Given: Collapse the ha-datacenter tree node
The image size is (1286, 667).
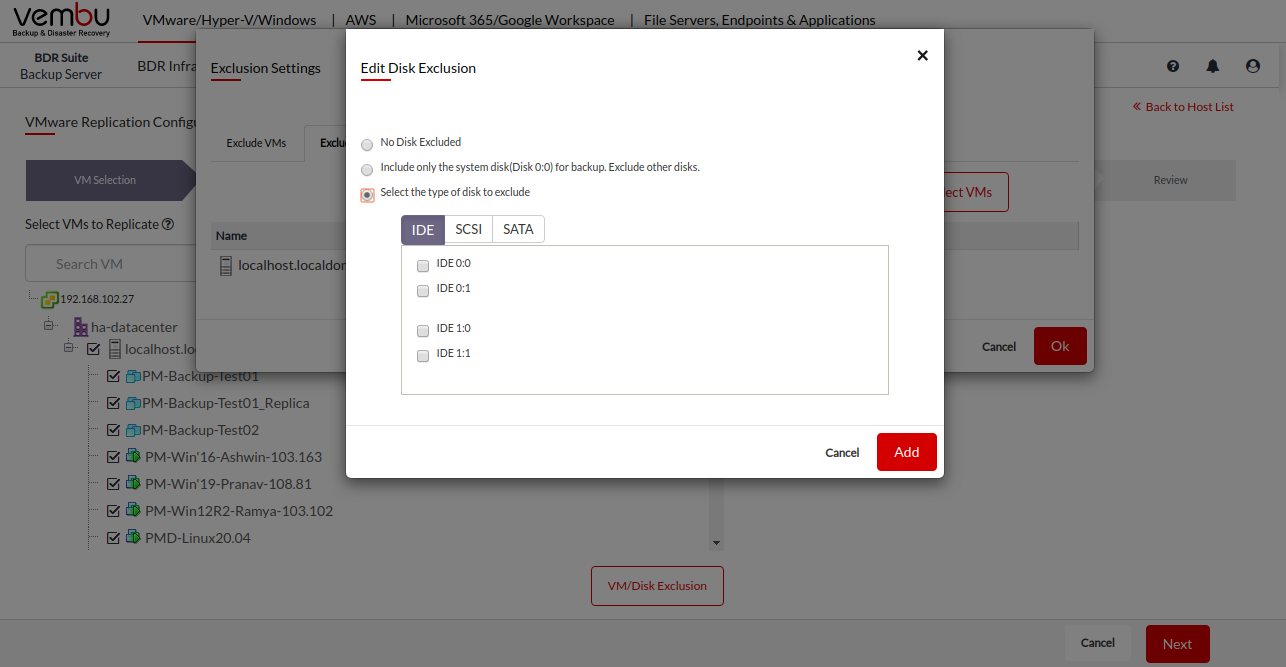Looking at the screenshot, I should pyautogui.click(x=48, y=326).
